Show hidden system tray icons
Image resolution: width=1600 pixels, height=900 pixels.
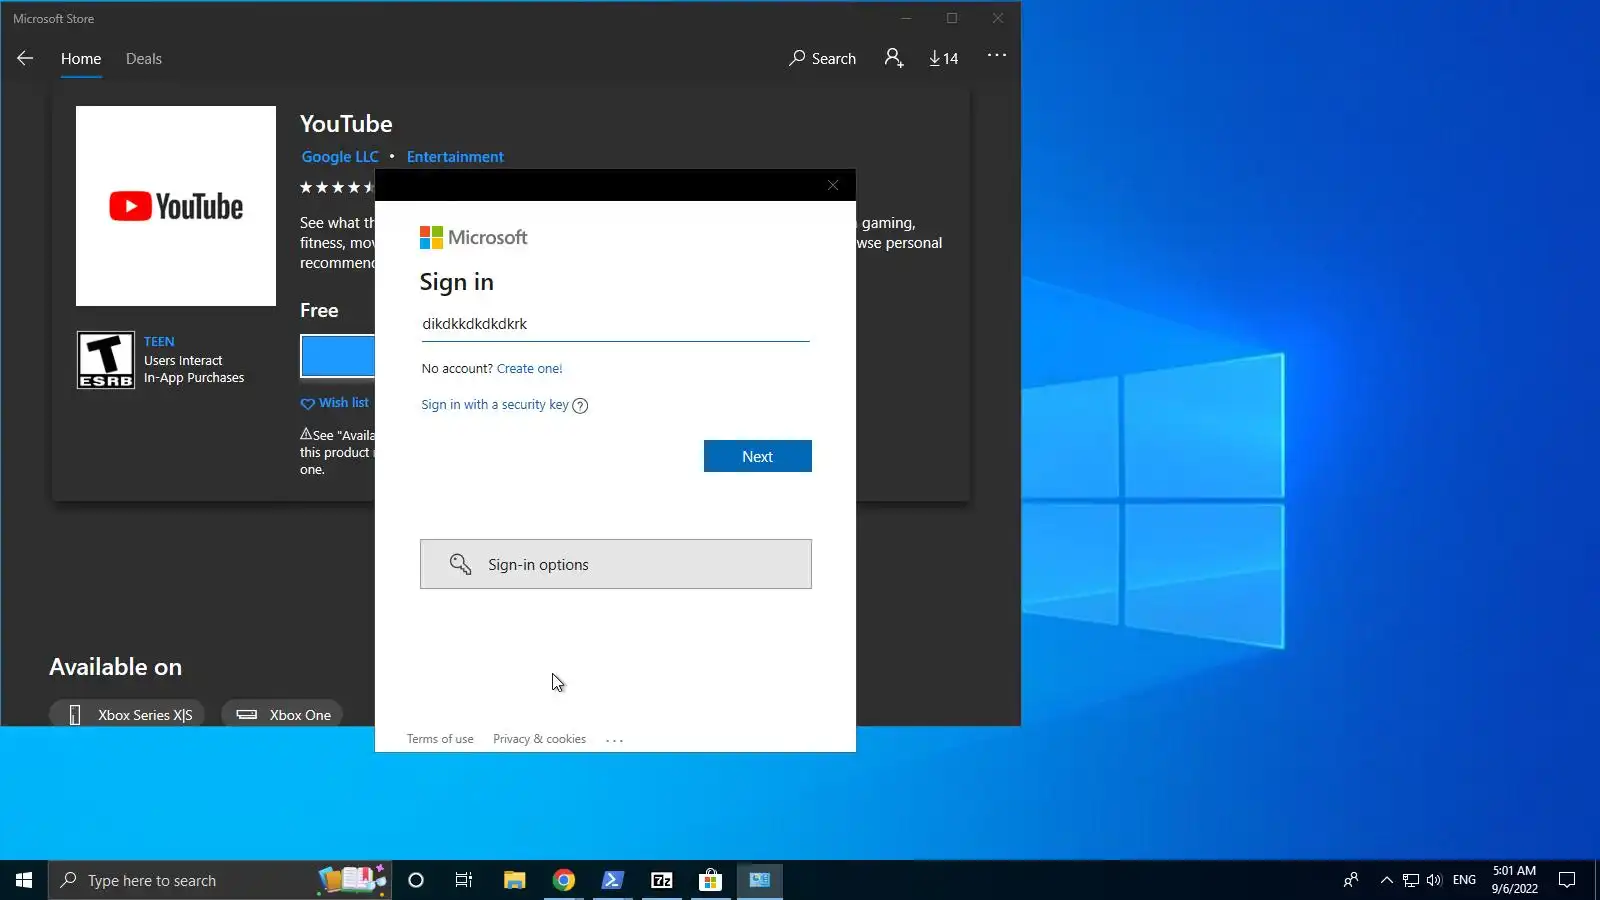coord(1386,880)
